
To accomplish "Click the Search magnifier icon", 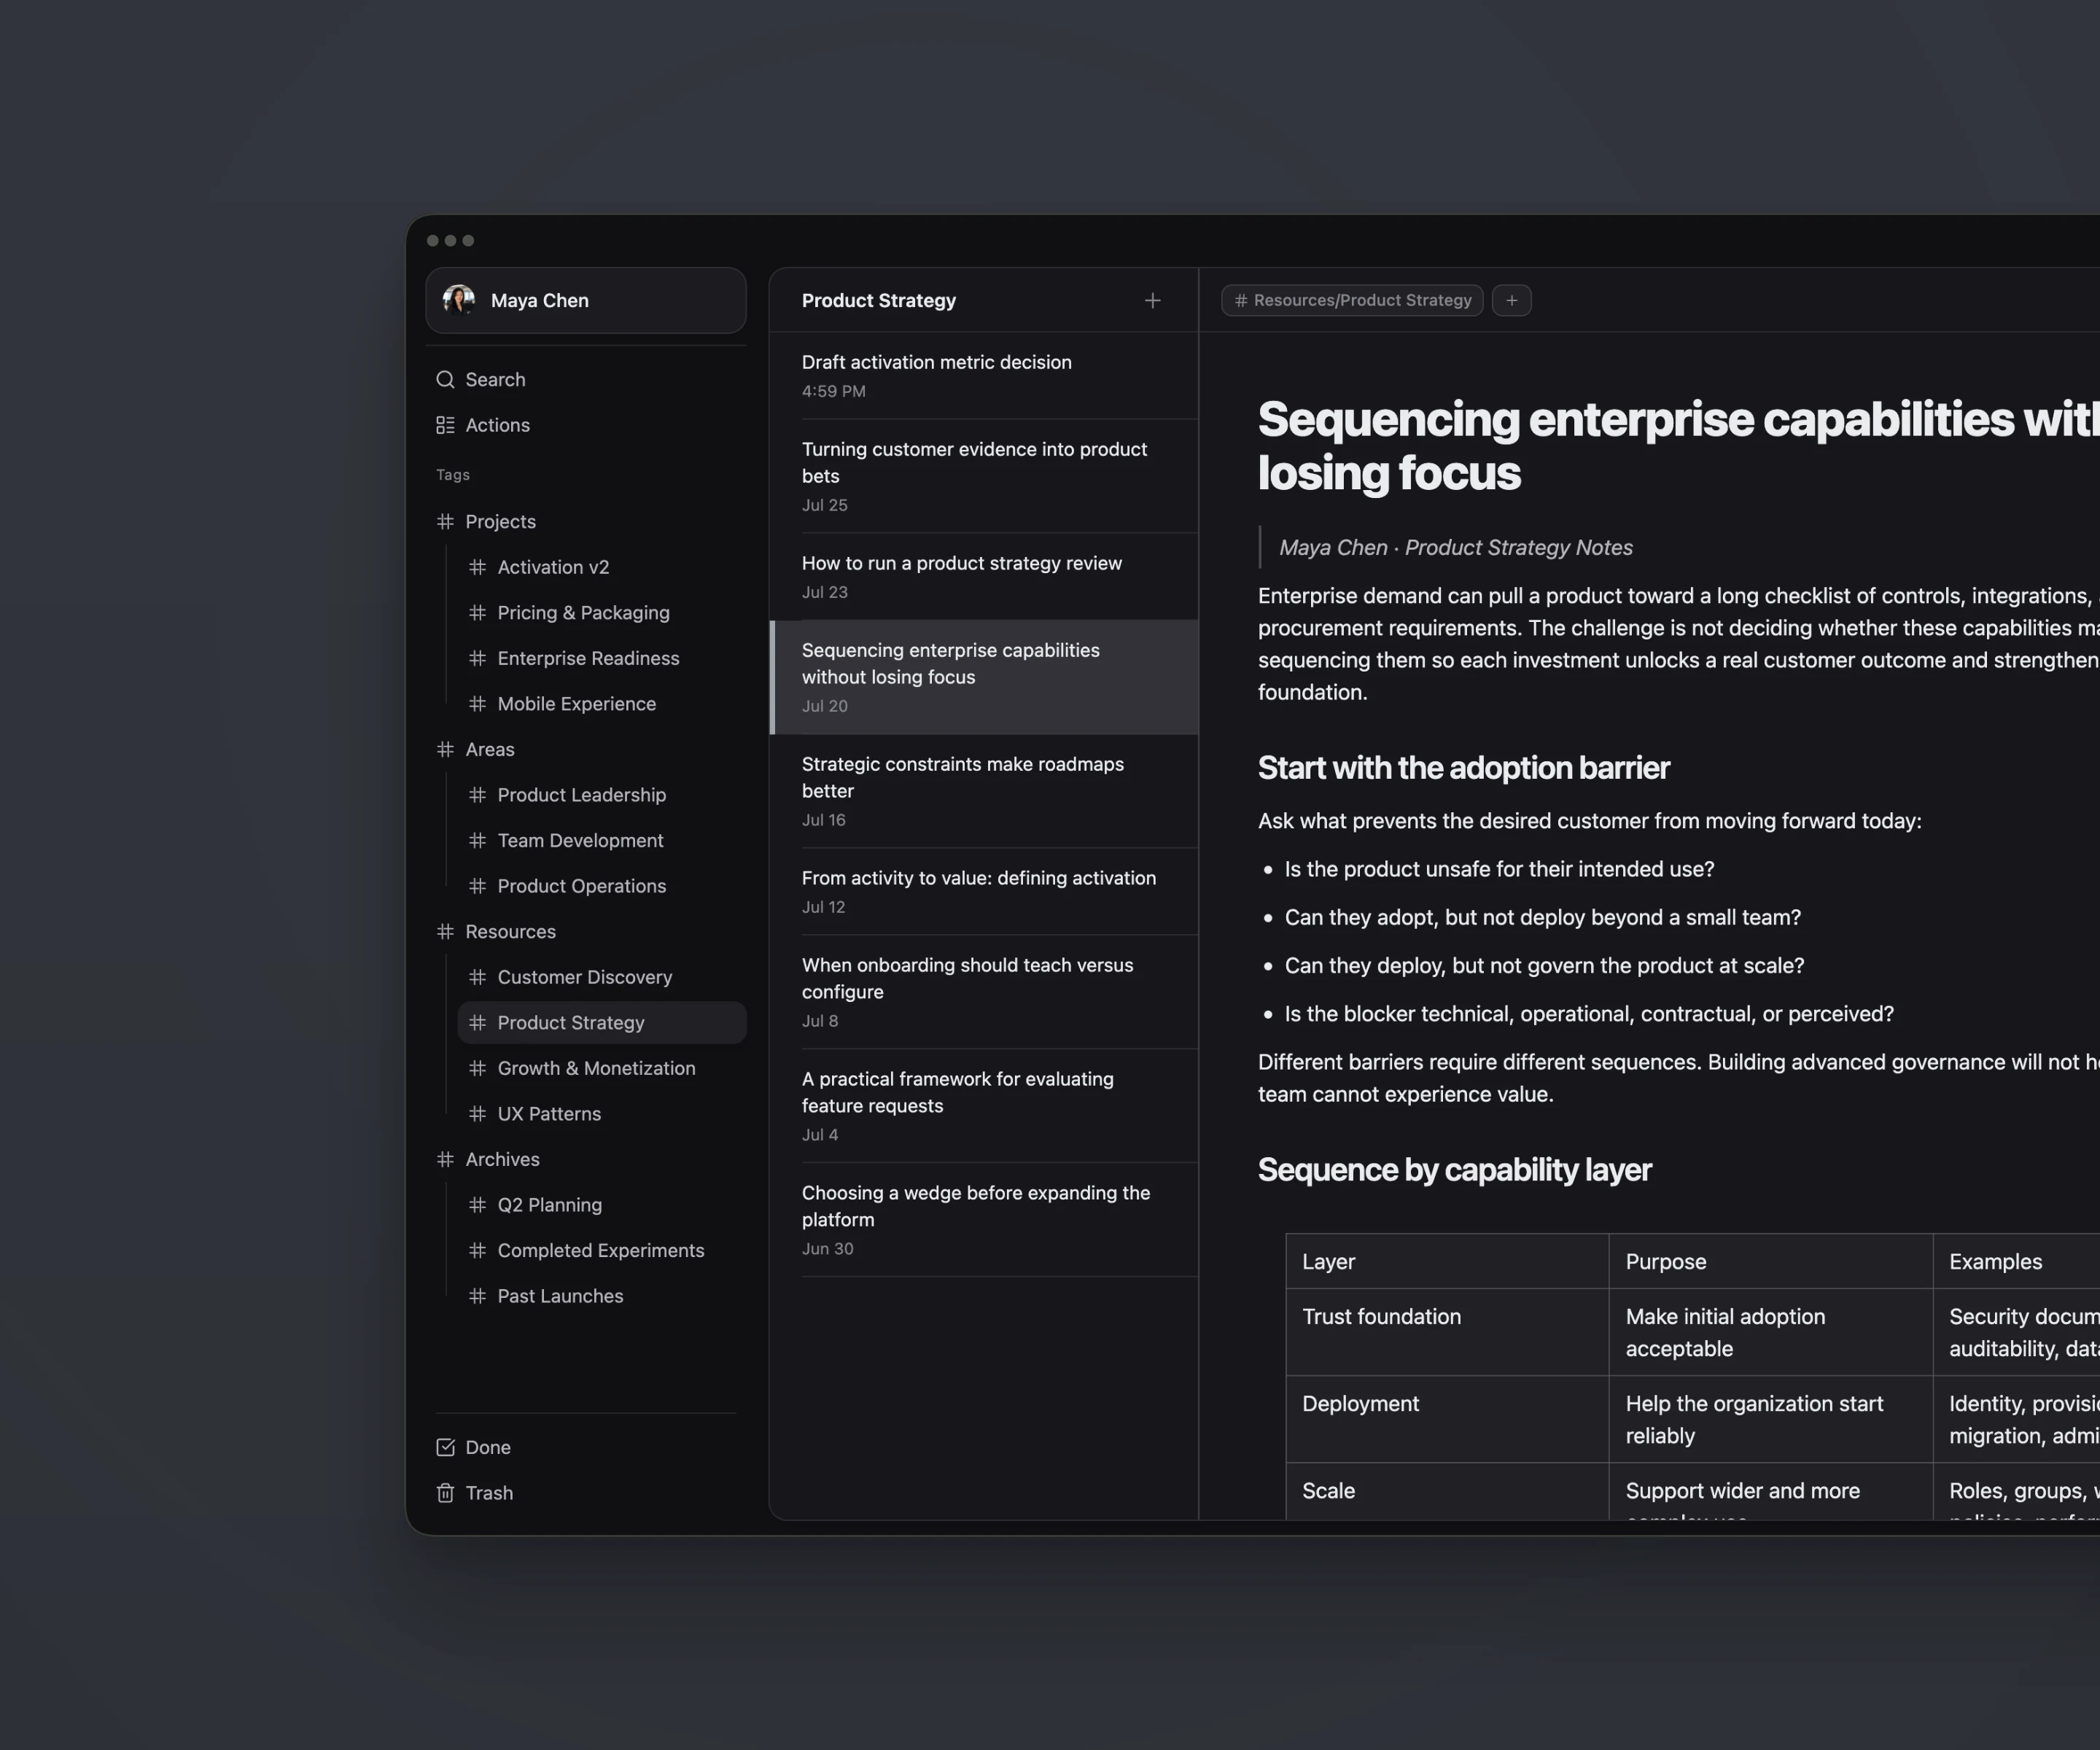I will (x=445, y=380).
